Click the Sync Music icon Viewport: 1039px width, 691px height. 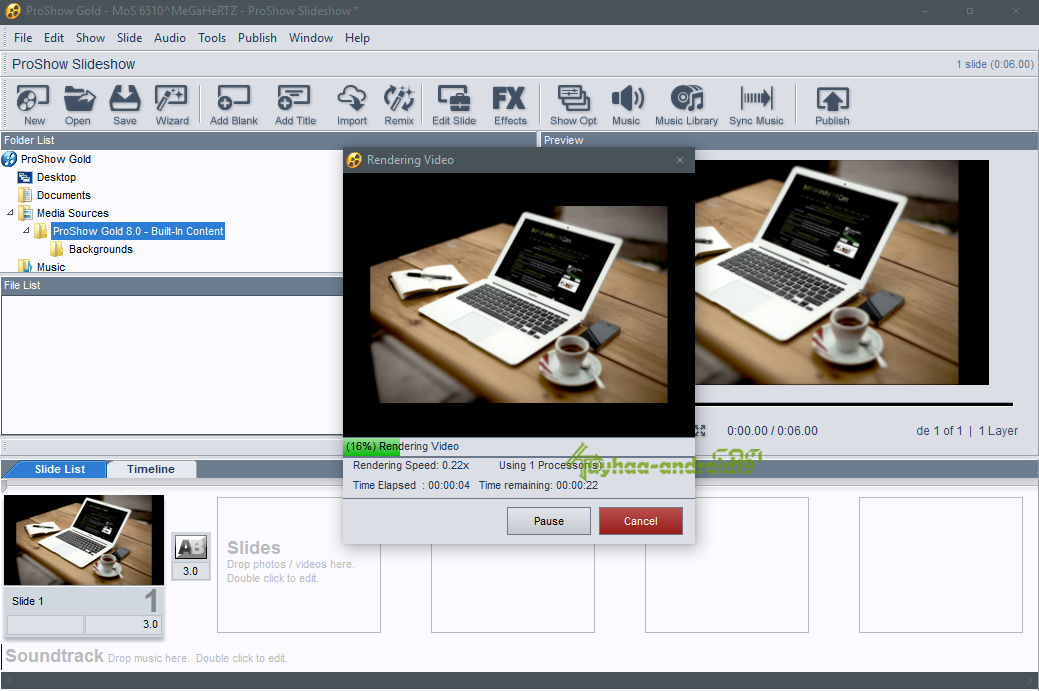tap(756, 105)
